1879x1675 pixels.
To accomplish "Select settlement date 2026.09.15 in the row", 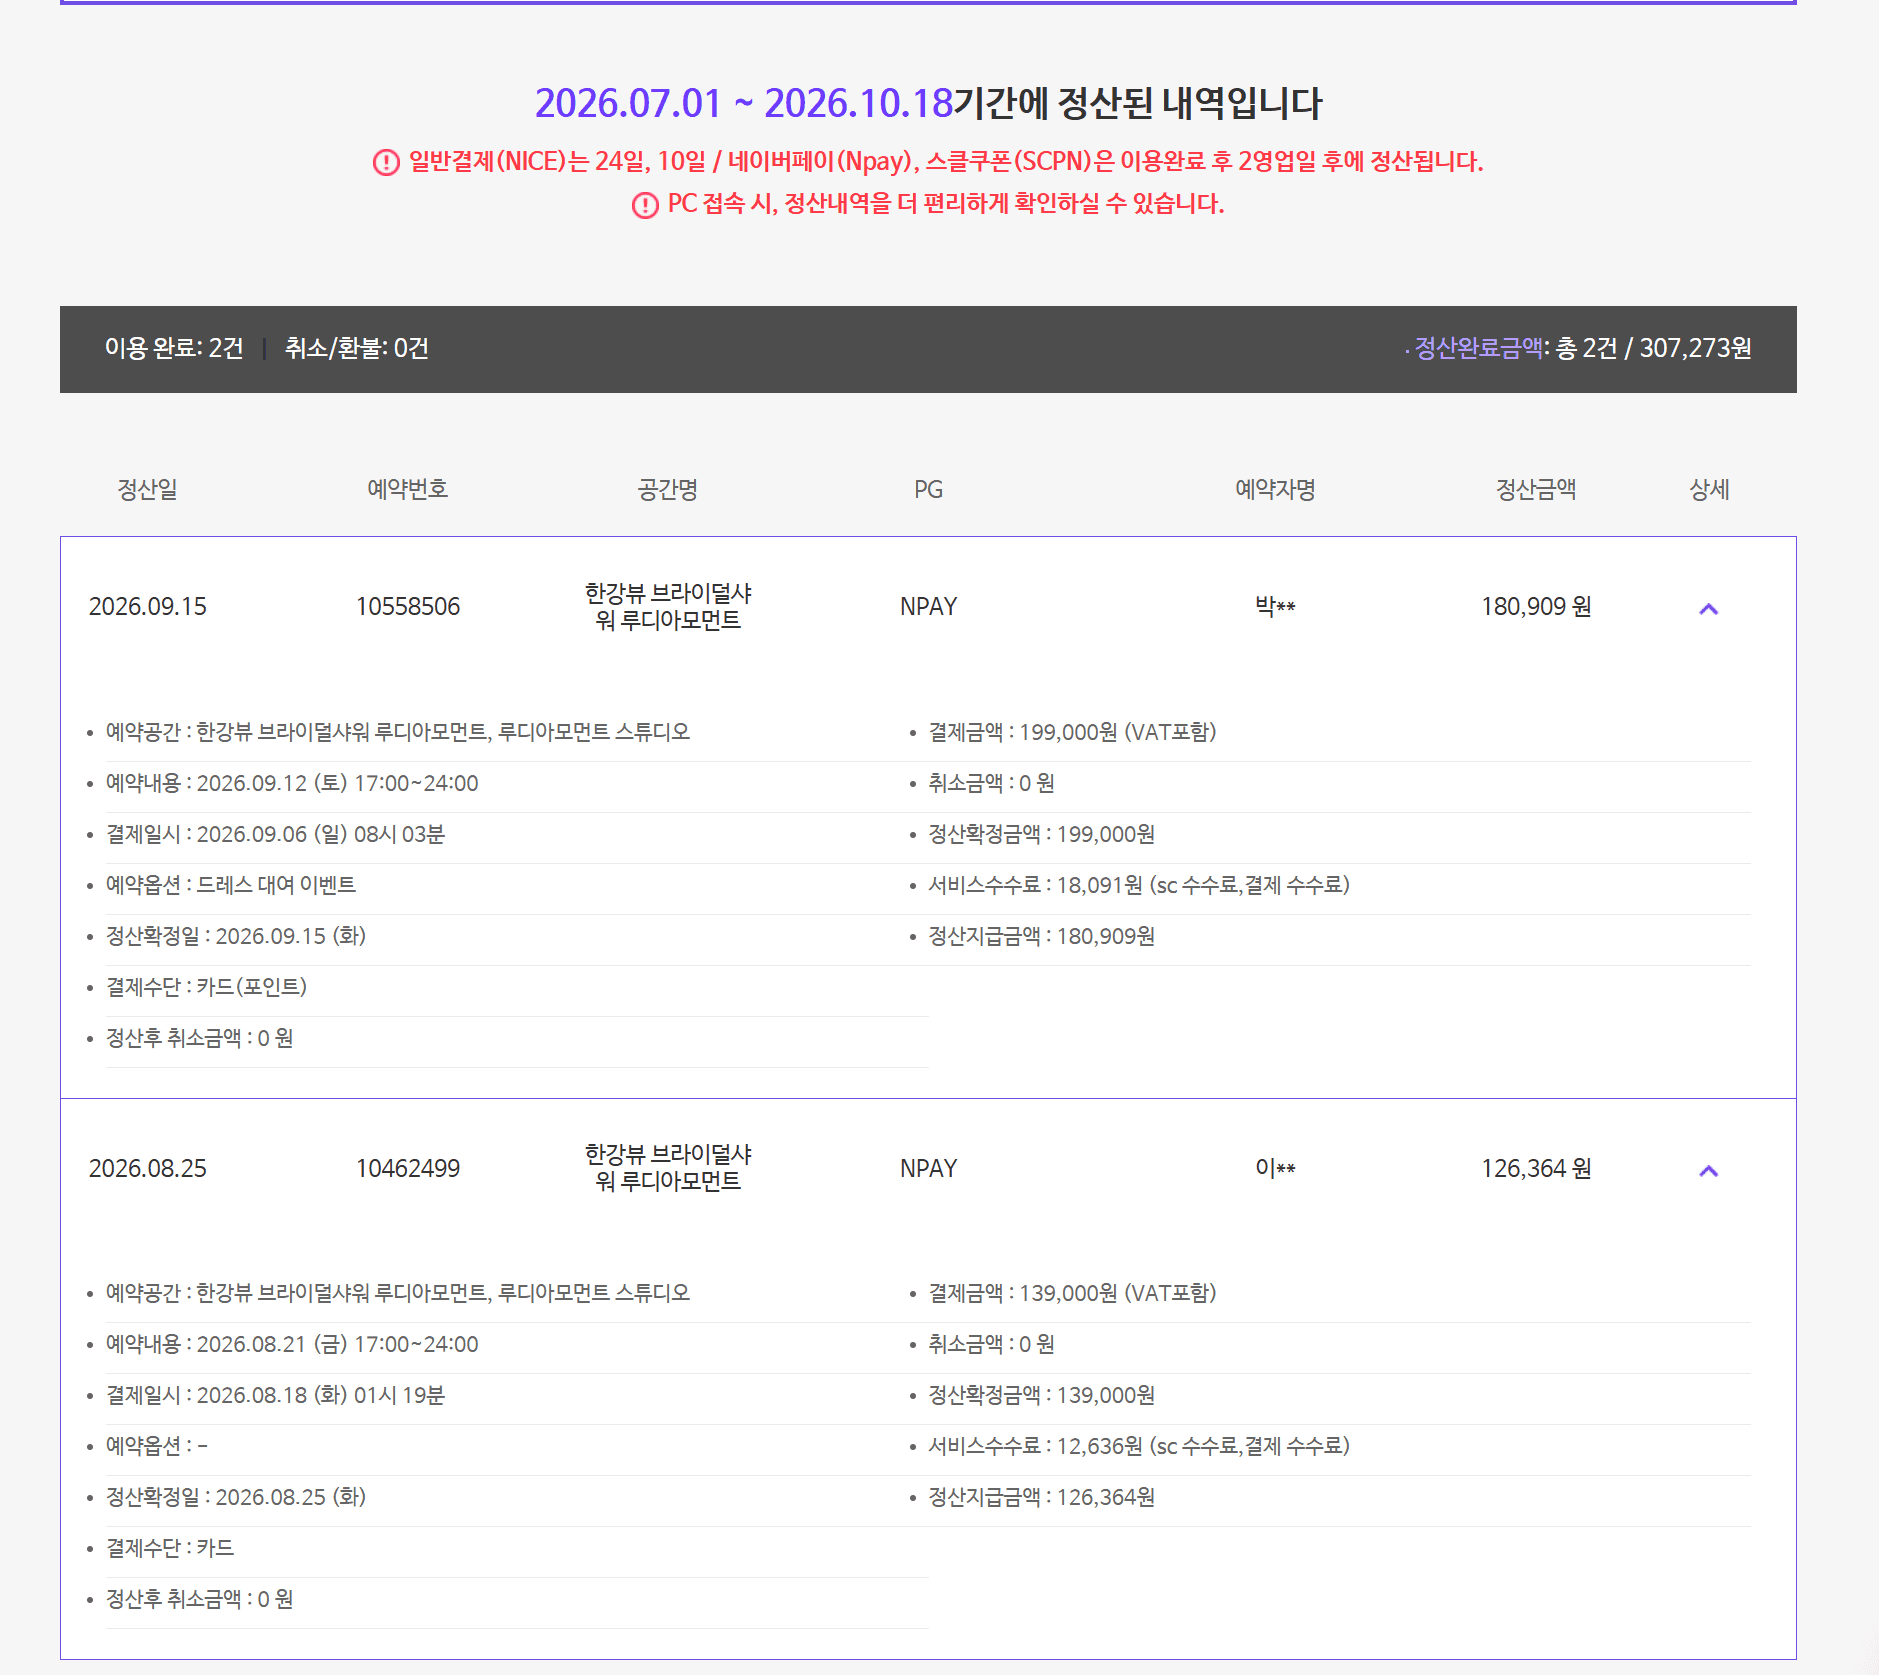I will 148,607.
